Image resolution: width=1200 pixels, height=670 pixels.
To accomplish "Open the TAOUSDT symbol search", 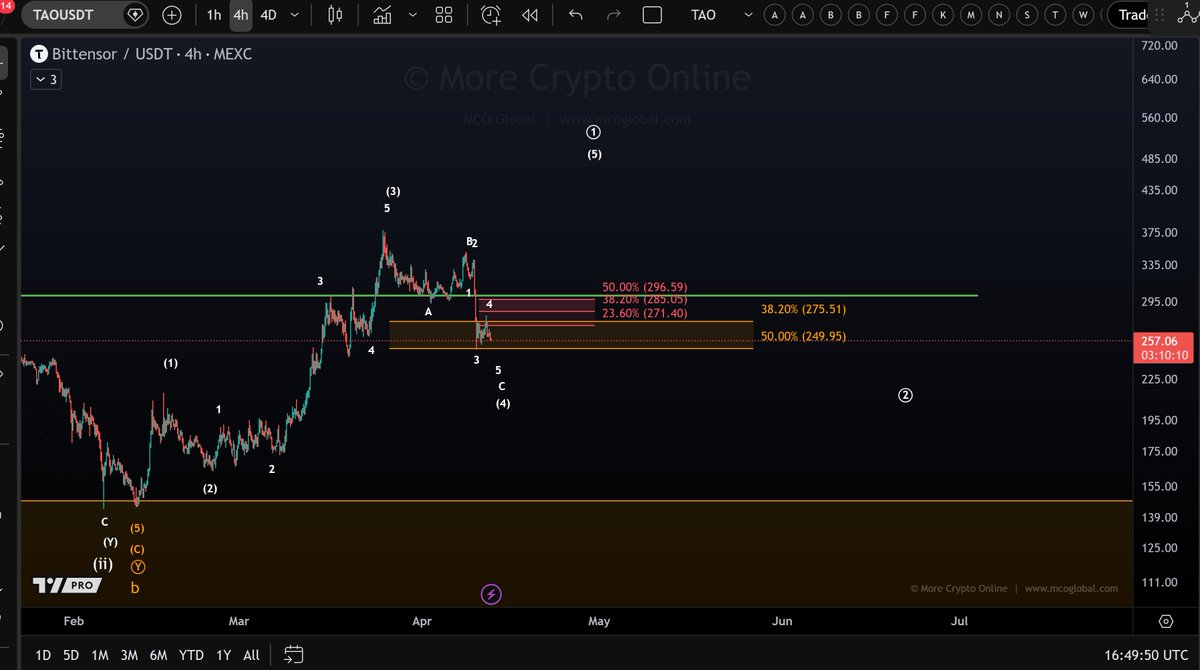I will coord(63,15).
